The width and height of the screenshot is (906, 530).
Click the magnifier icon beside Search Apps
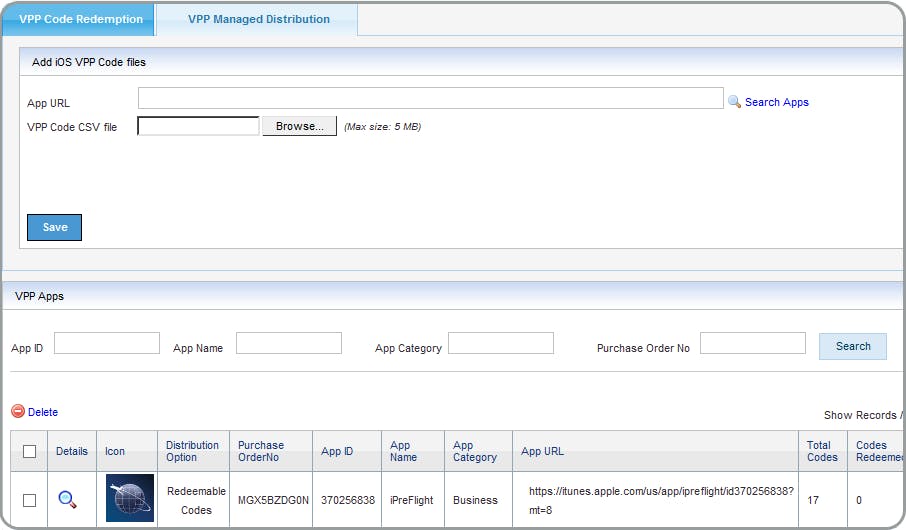pos(734,102)
